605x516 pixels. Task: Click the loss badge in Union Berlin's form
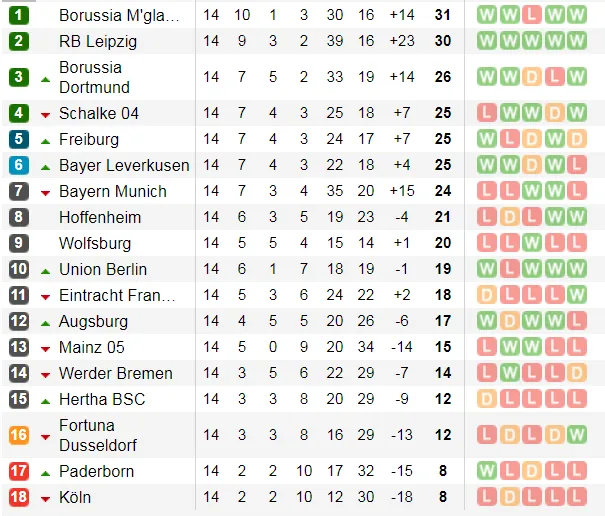510,269
